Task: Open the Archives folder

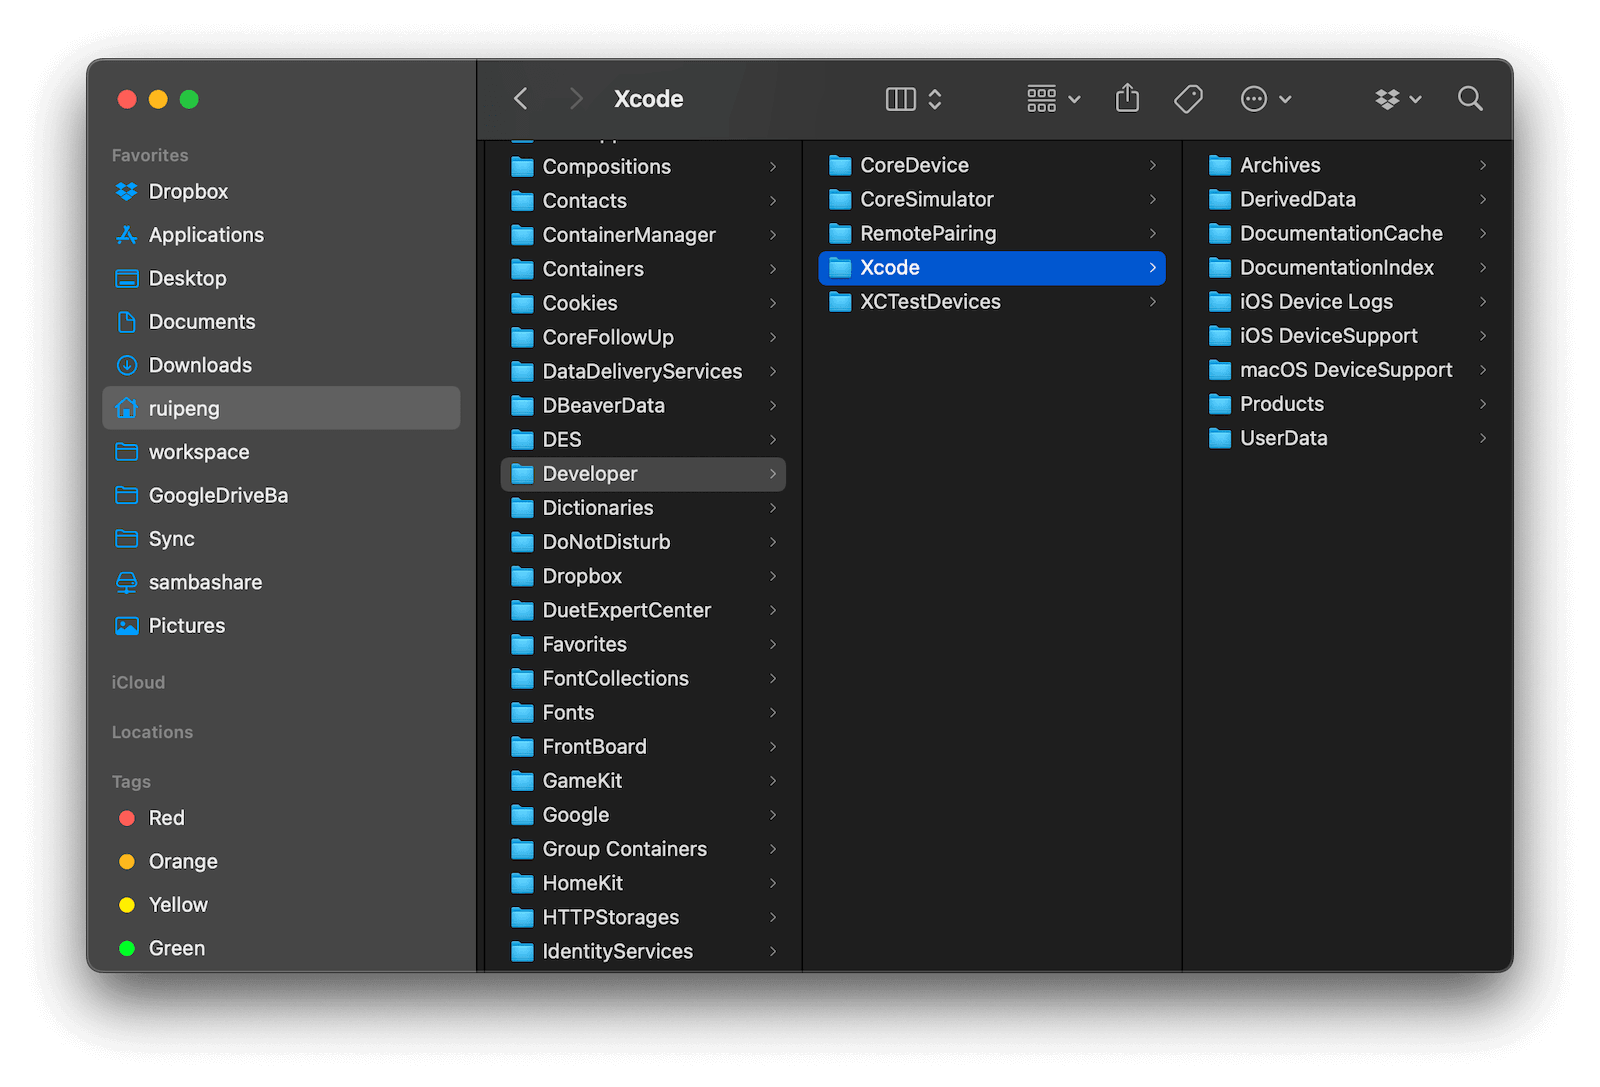Action: [x=1347, y=165]
